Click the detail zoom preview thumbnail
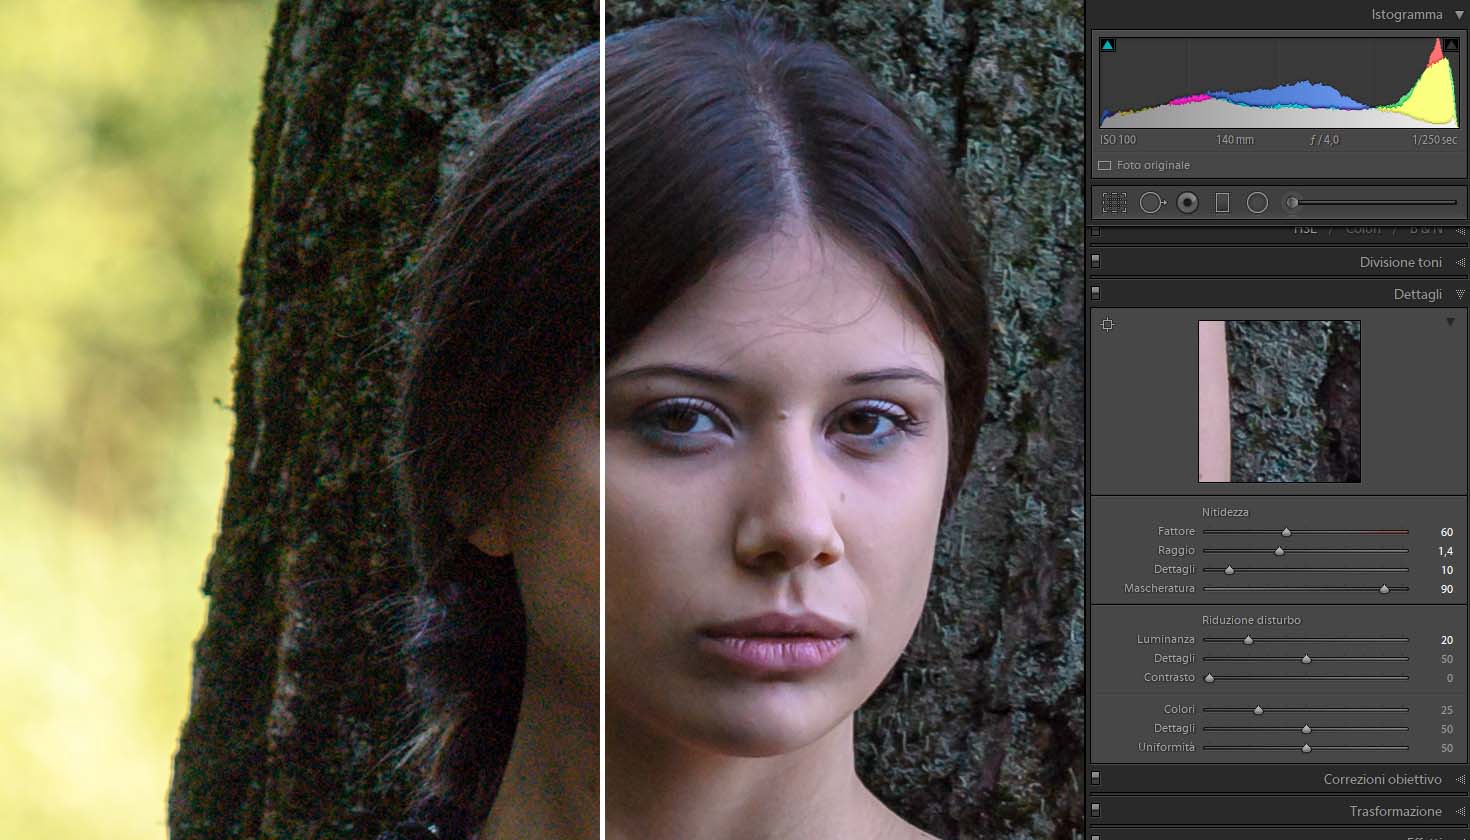Viewport: 1470px width, 840px height. [x=1279, y=401]
